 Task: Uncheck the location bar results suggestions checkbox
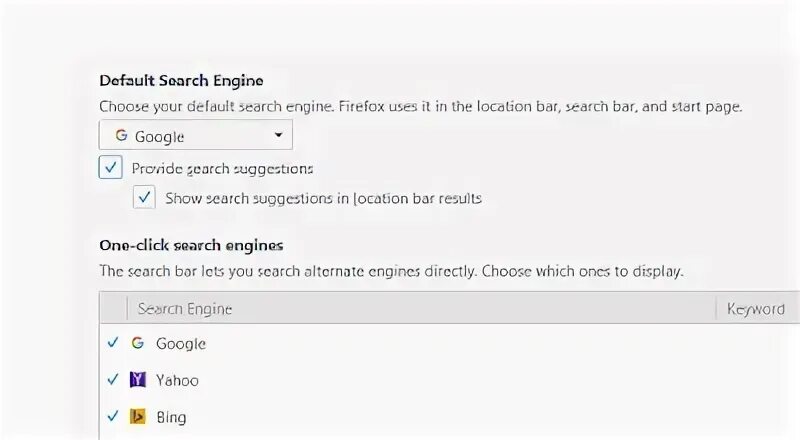tap(145, 197)
